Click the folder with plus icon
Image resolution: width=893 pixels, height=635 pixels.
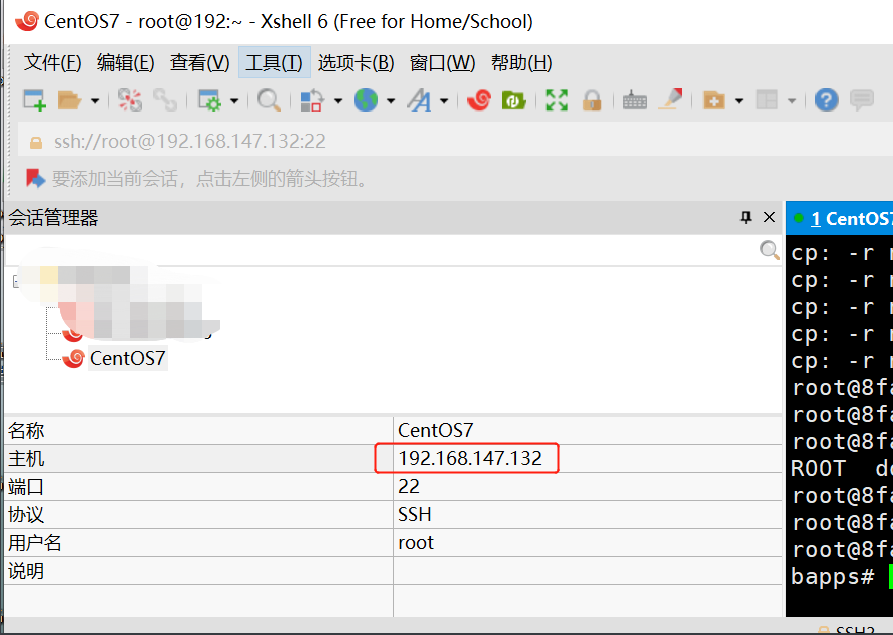pyautogui.click(x=714, y=100)
